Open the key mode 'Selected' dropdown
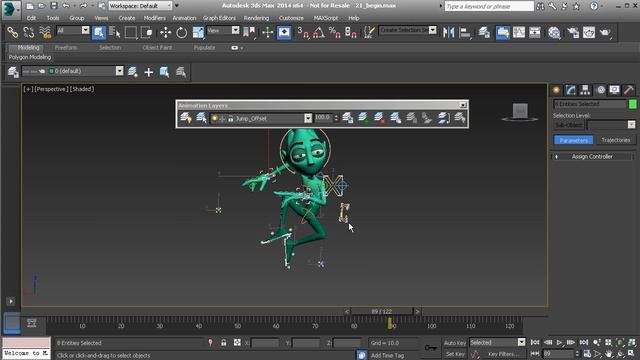The image size is (640, 360). click(x=521, y=342)
